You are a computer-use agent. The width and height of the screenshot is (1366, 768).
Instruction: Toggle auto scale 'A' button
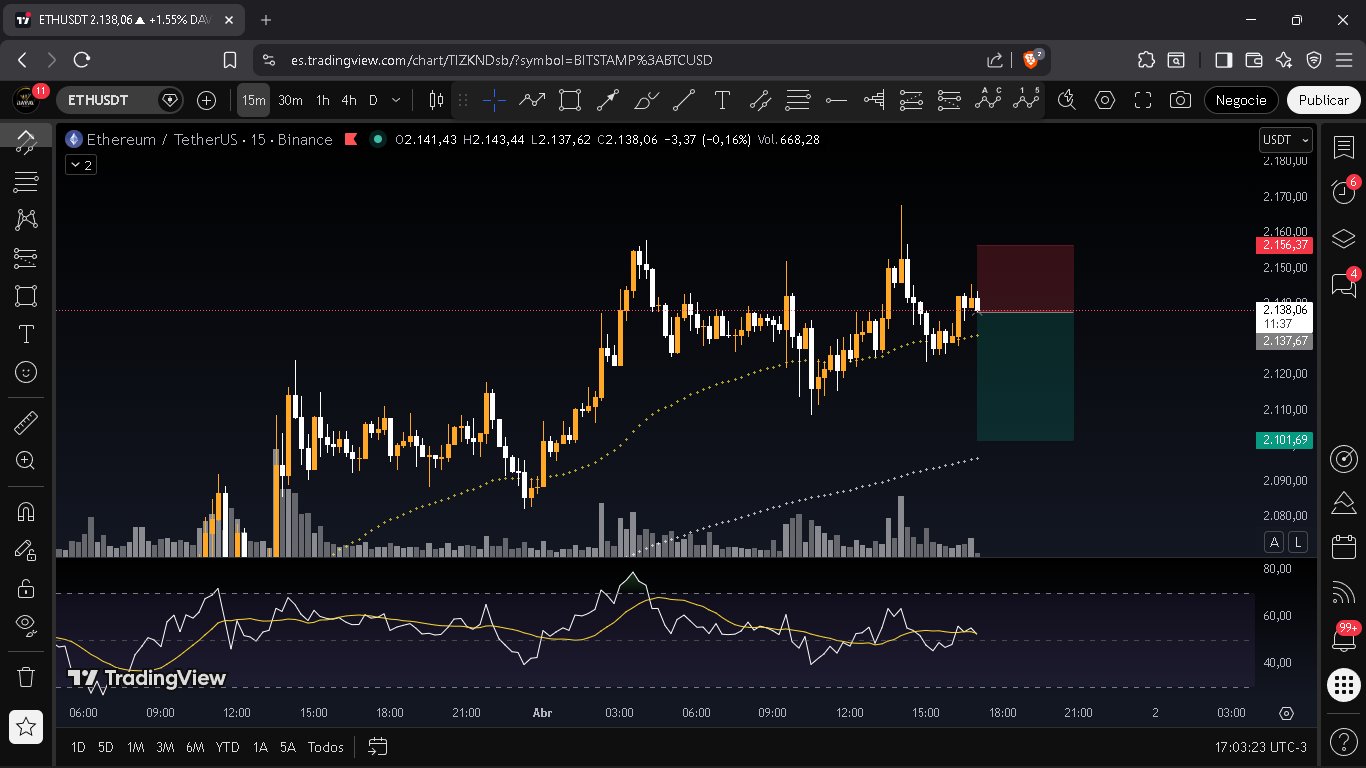(x=1274, y=542)
